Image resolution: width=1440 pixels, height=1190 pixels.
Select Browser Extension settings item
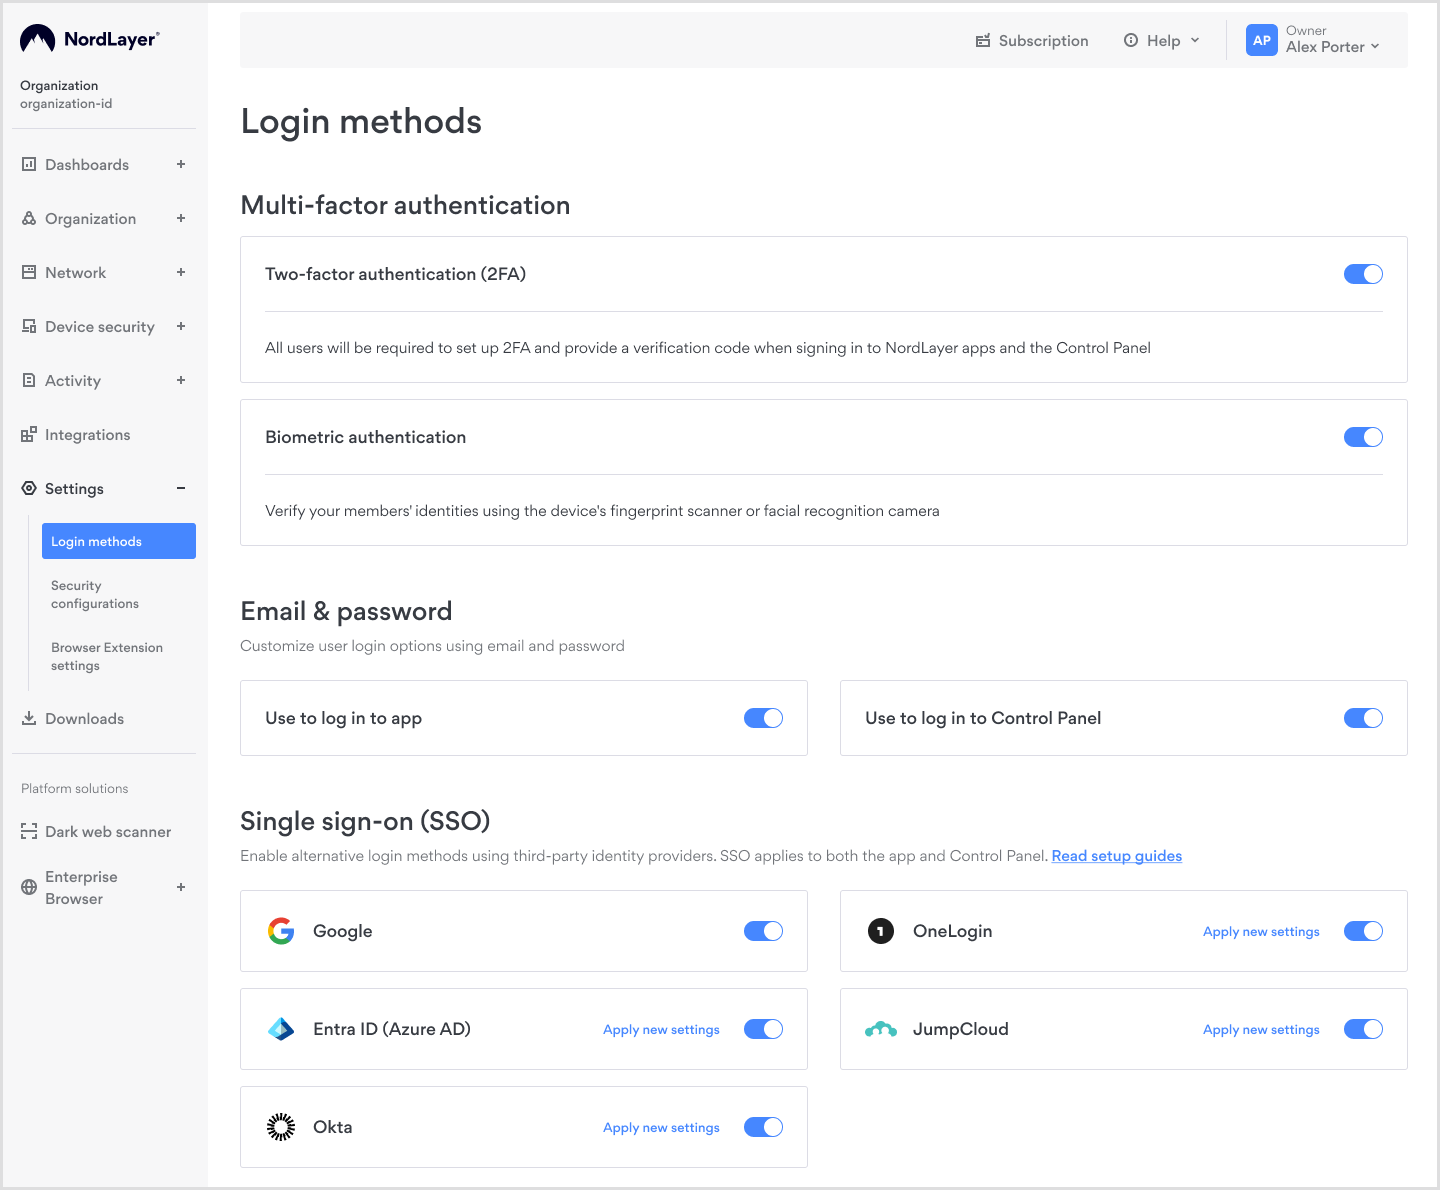click(x=106, y=656)
